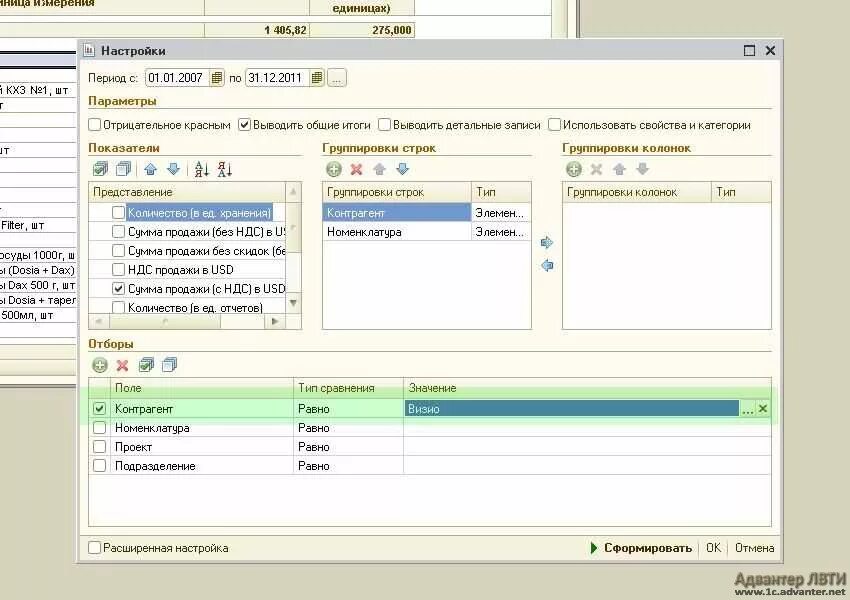Select Равно comparison for Контрагент filter

(348, 409)
